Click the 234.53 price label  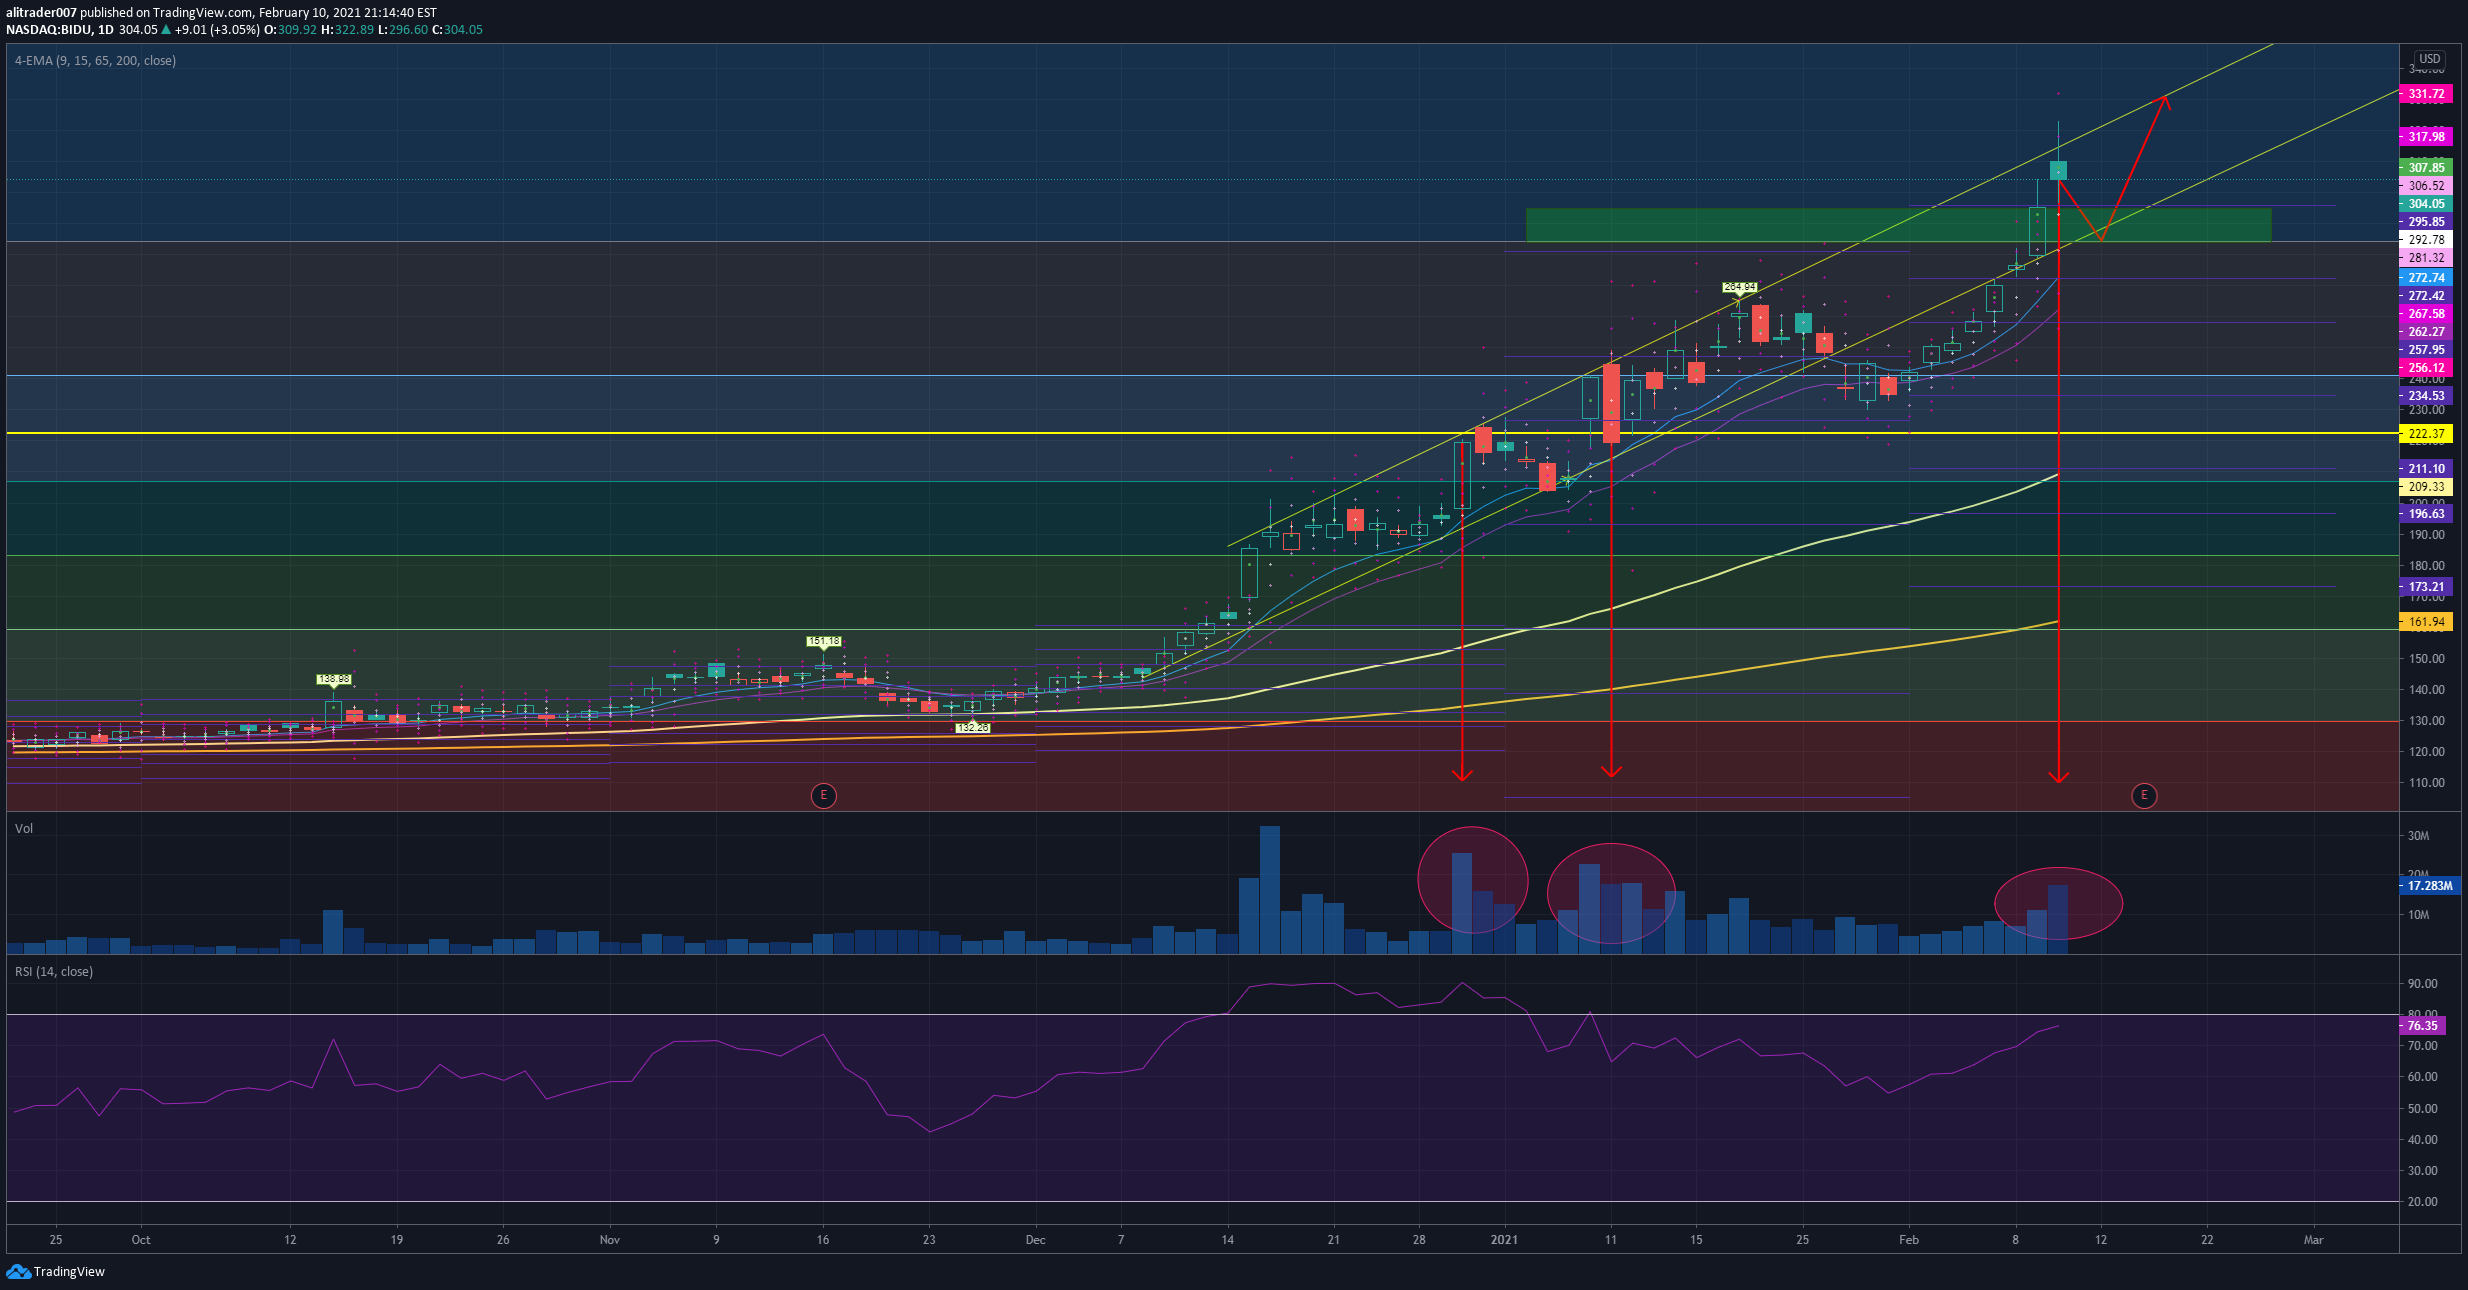click(x=2426, y=396)
